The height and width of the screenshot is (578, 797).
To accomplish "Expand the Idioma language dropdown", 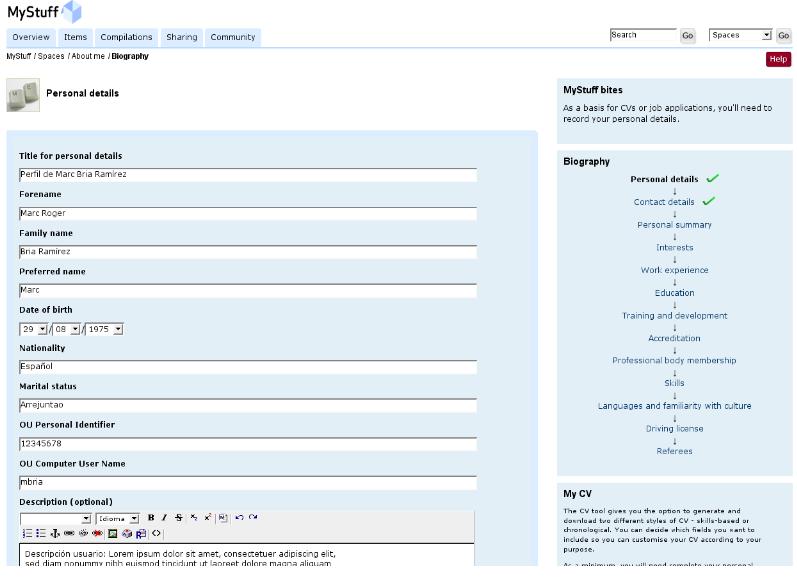I will (x=133, y=519).
